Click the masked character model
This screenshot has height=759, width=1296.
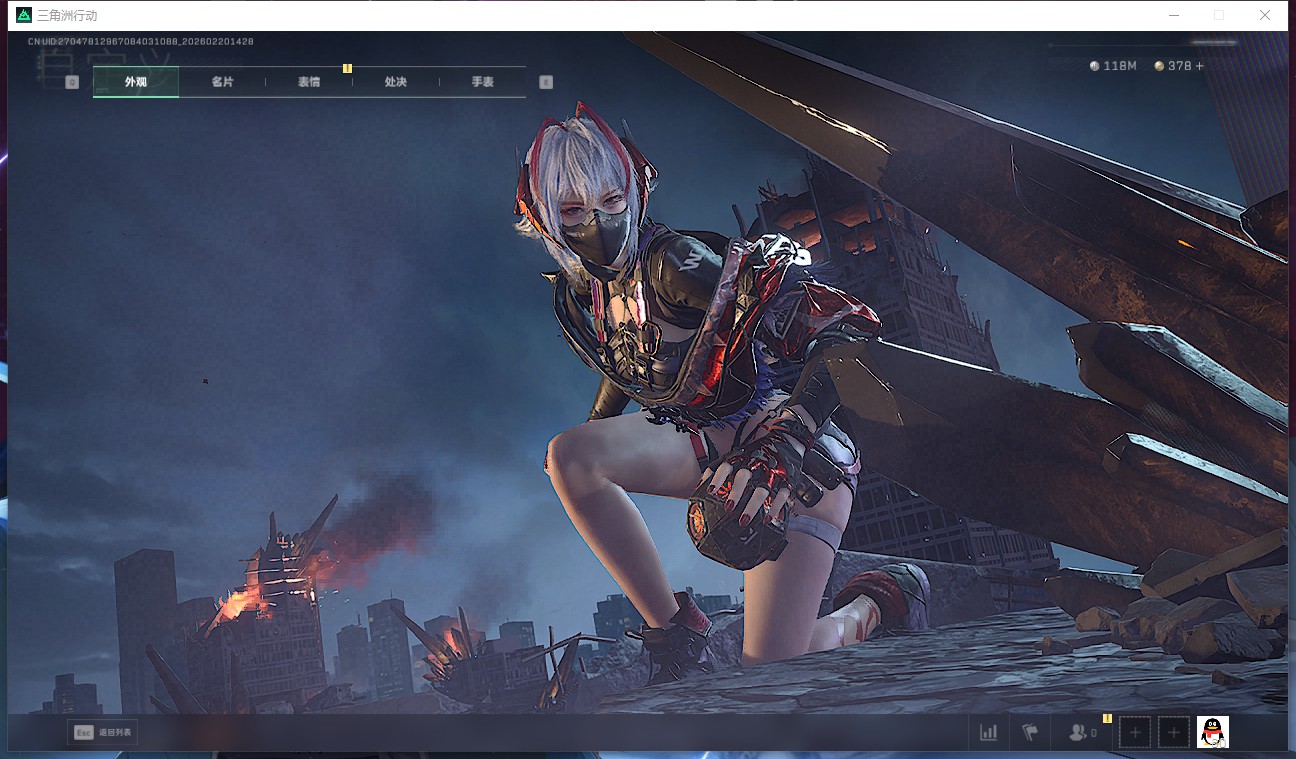click(700, 380)
